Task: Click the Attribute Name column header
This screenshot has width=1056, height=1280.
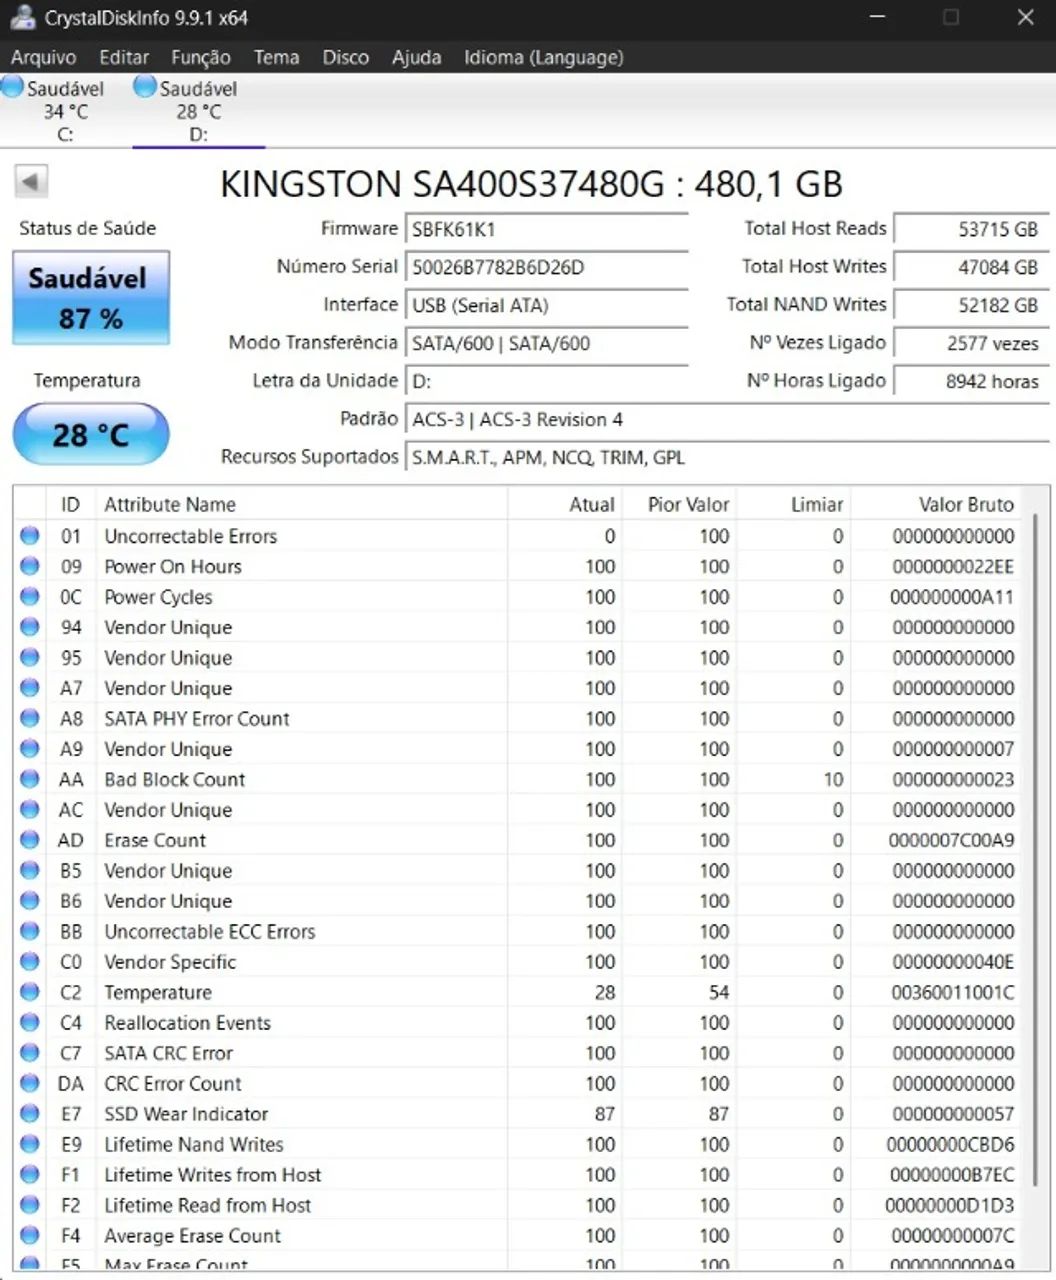Action: (301, 504)
